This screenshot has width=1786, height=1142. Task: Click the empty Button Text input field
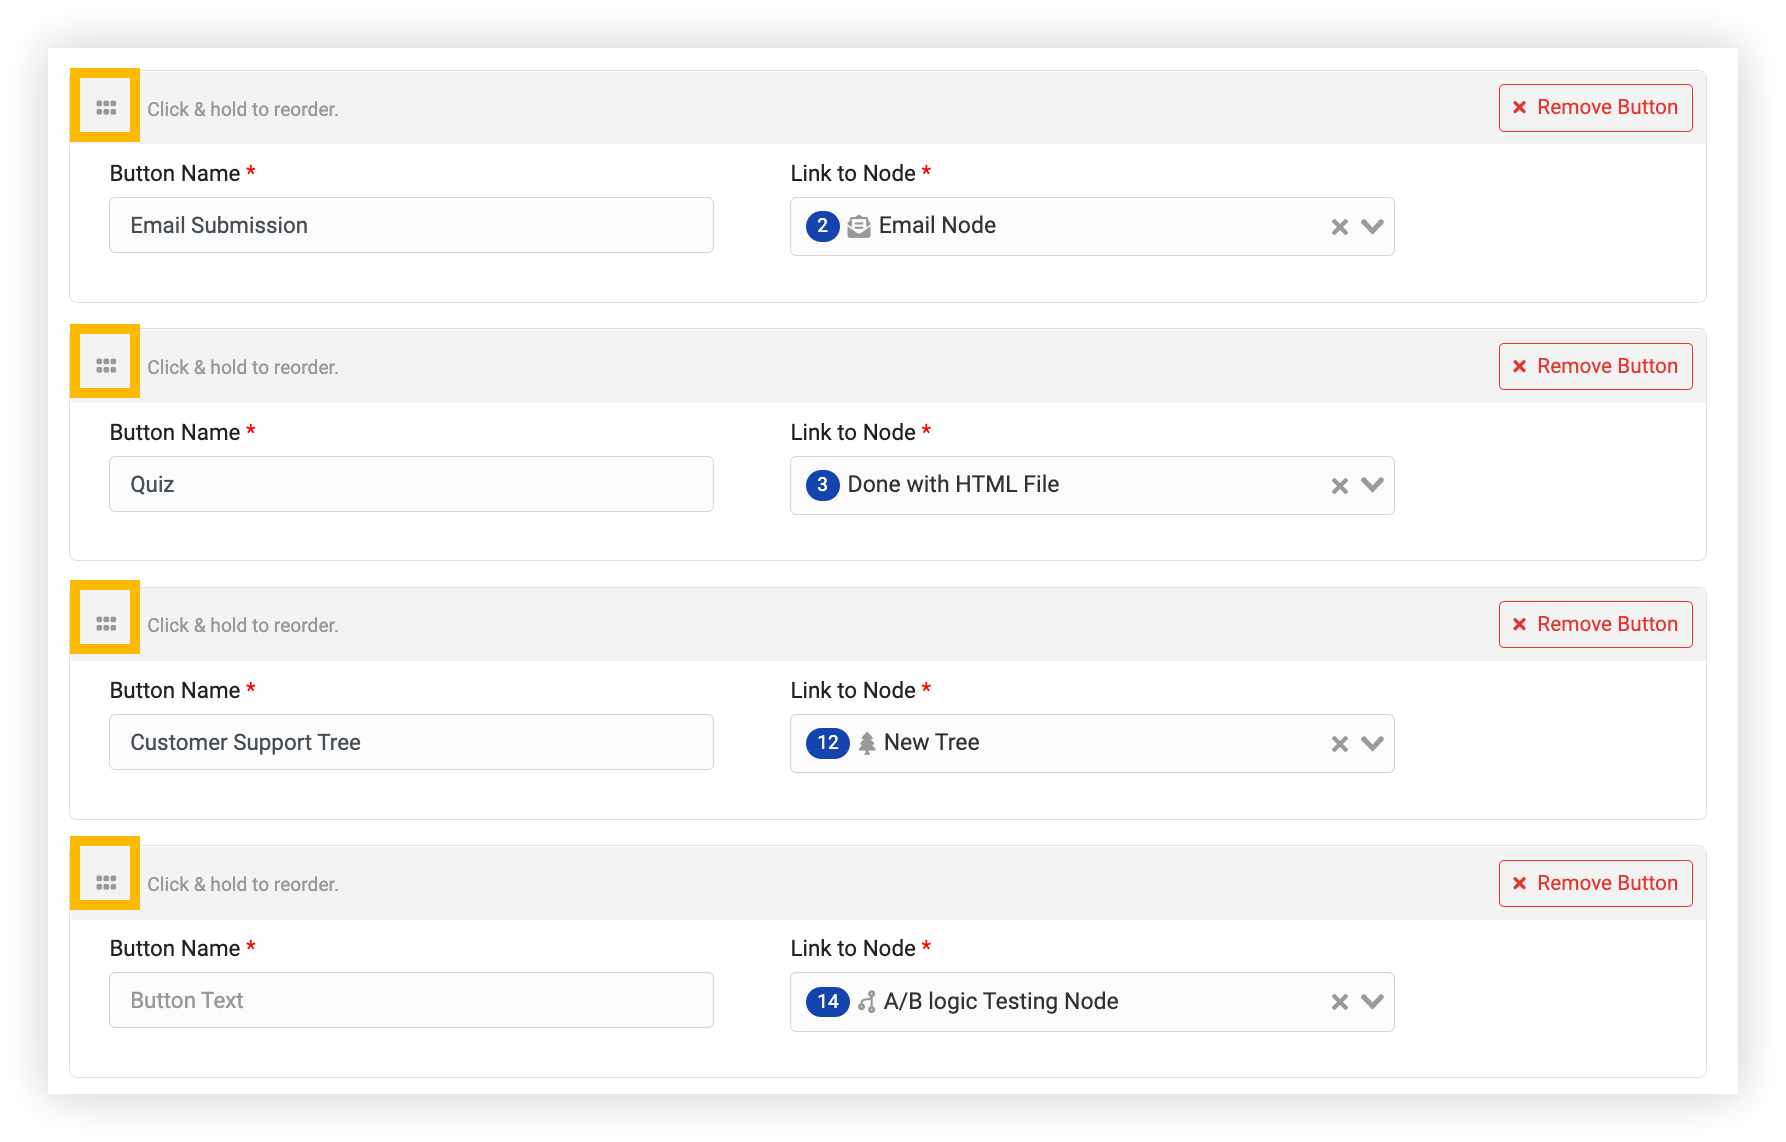(x=411, y=1000)
